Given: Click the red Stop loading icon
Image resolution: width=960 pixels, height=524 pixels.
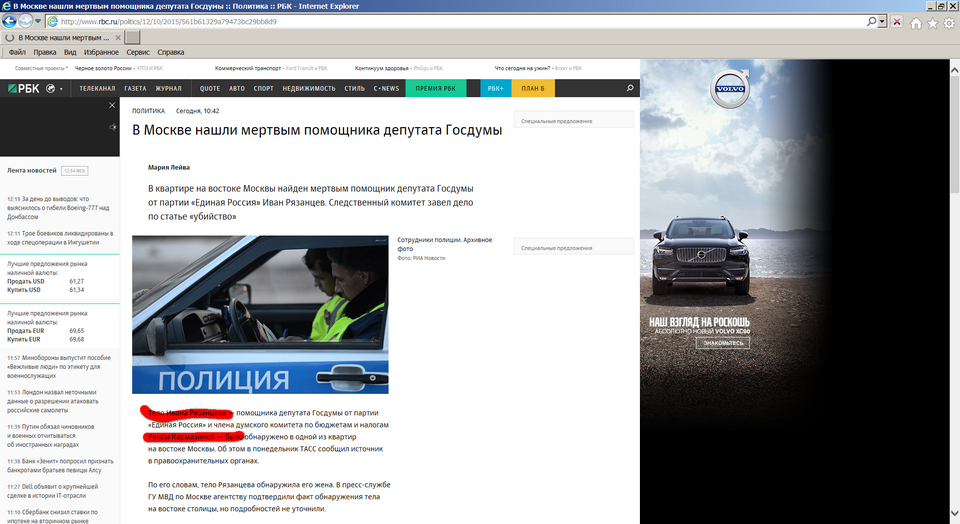Looking at the screenshot, I should [896, 21].
